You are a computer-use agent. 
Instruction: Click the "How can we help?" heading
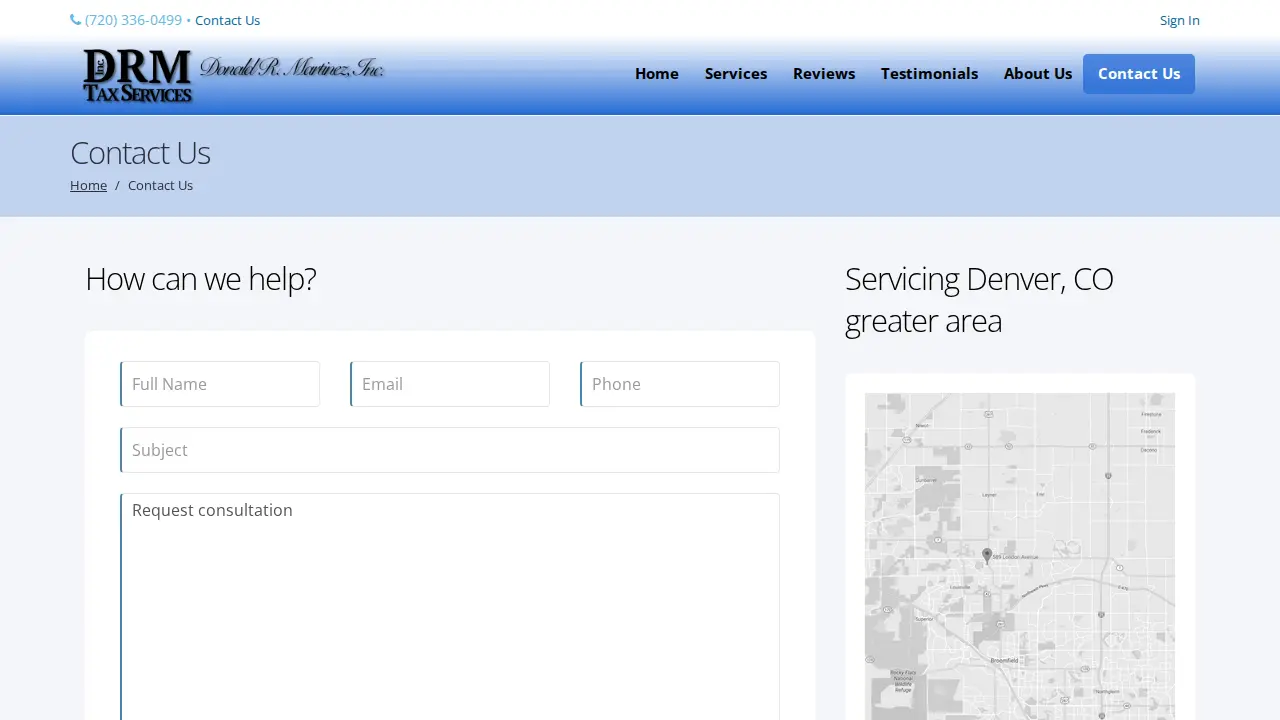pyautogui.click(x=200, y=278)
